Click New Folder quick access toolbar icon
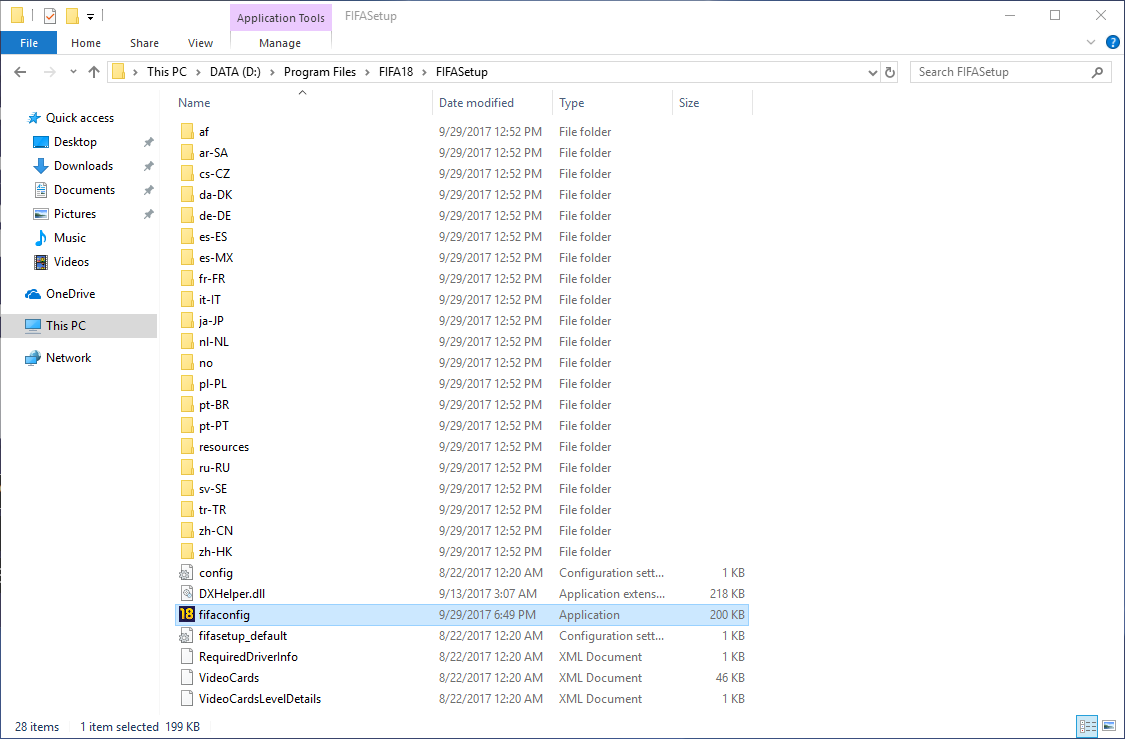Image resolution: width=1125 pixels, height=739 pixels. pos(72,16)
